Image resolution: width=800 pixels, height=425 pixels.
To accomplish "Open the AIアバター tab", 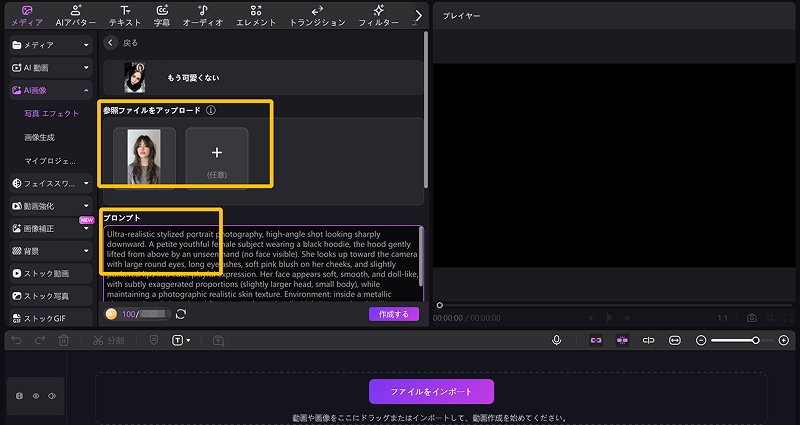I will (x=76, y=14).
